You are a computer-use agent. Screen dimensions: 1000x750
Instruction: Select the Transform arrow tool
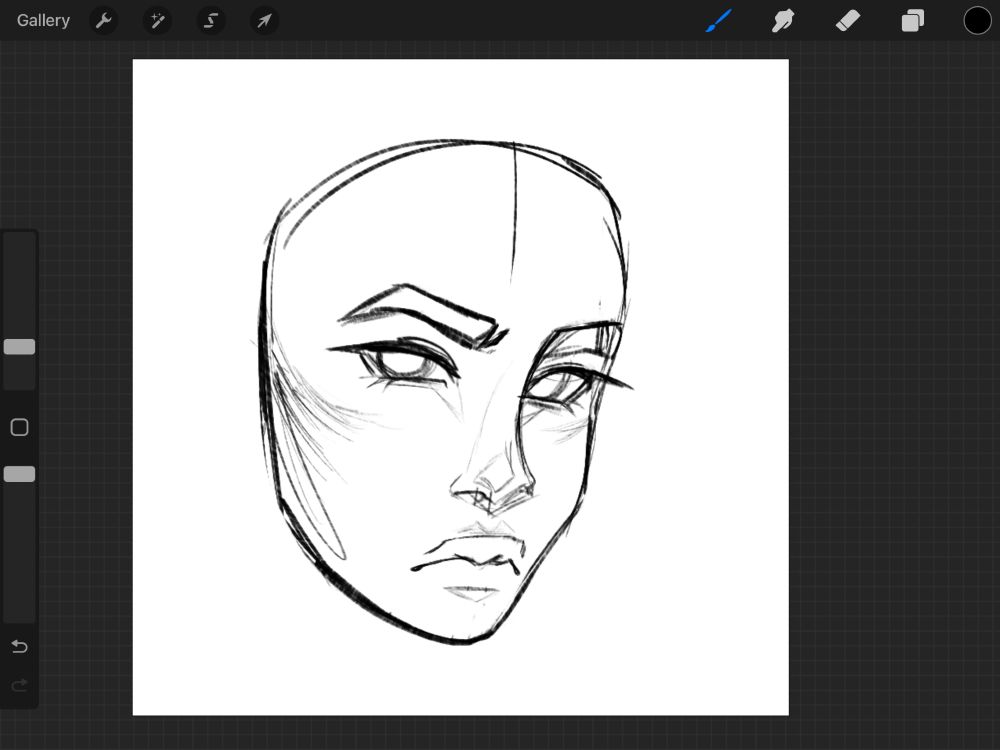coord(264,20)
